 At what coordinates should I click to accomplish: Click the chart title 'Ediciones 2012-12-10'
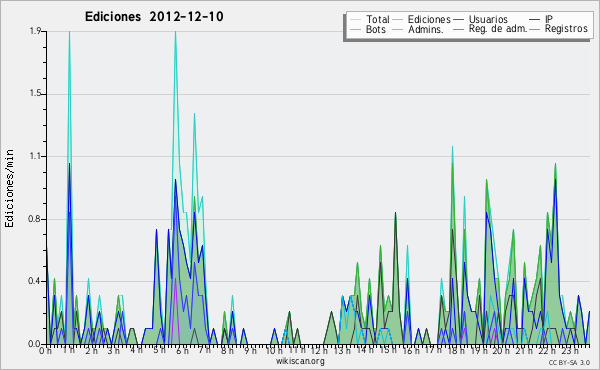pos(154,17)
